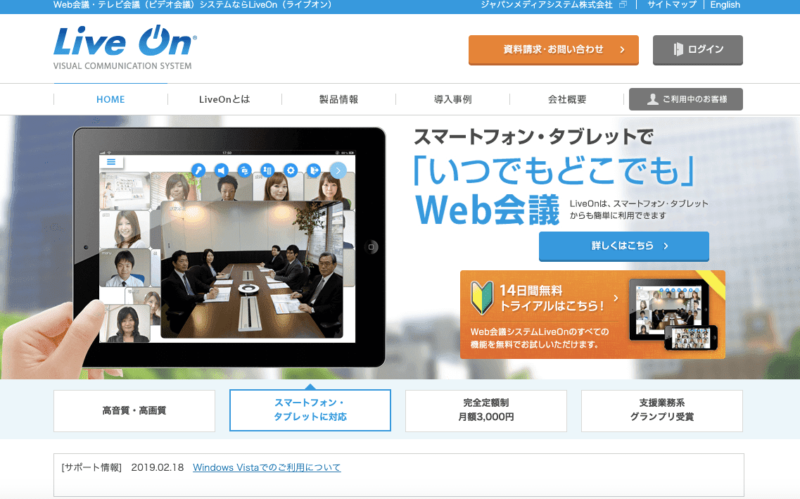Screen dimensions: 800x499
Task: Click the chevron on the trial banner
Action: coord(616,298)
